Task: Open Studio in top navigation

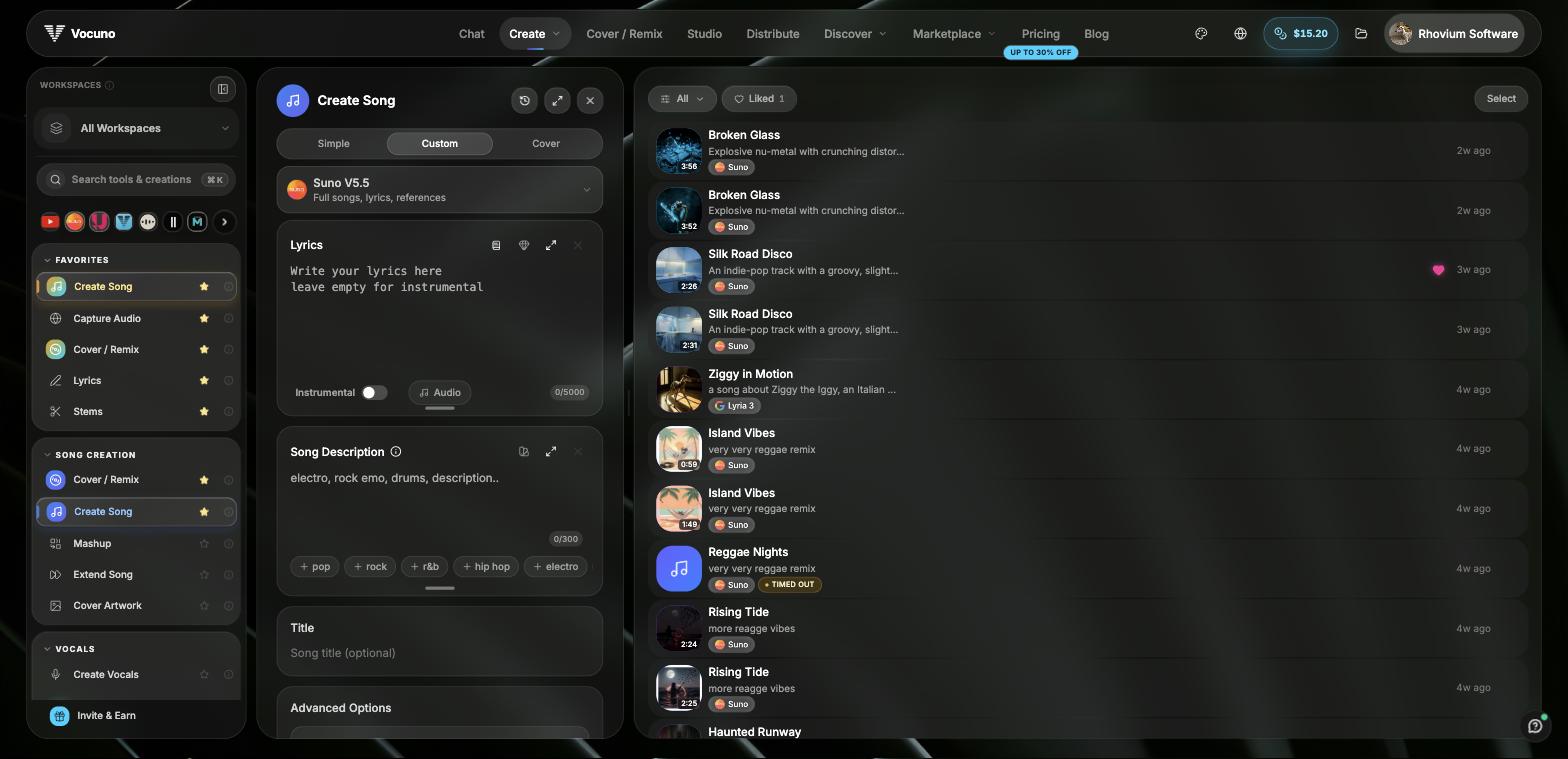Action: (704, 34)
